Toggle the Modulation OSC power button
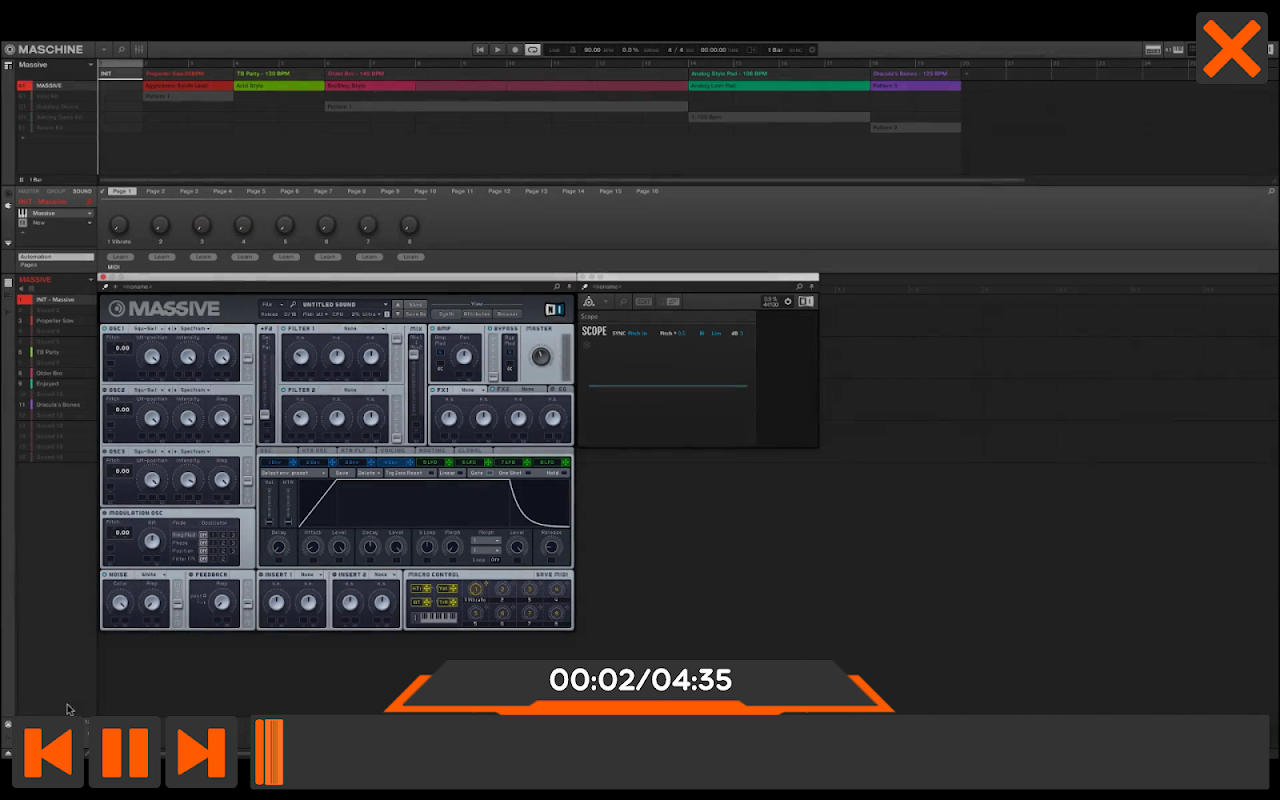The image size is (1280, 800). coord(105,513)
